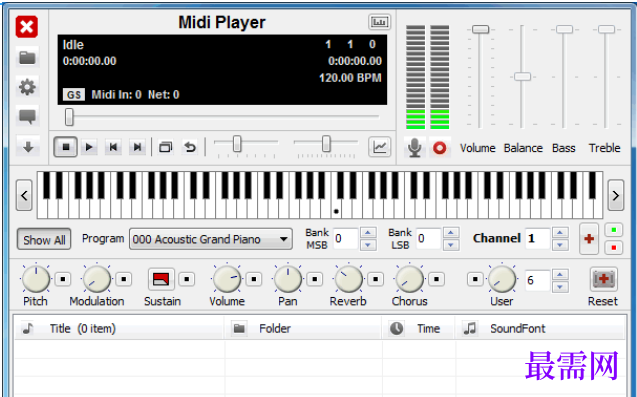Click the microphone input icon
The width and height of the screenshot is (637, 397).
click(414, 147)
